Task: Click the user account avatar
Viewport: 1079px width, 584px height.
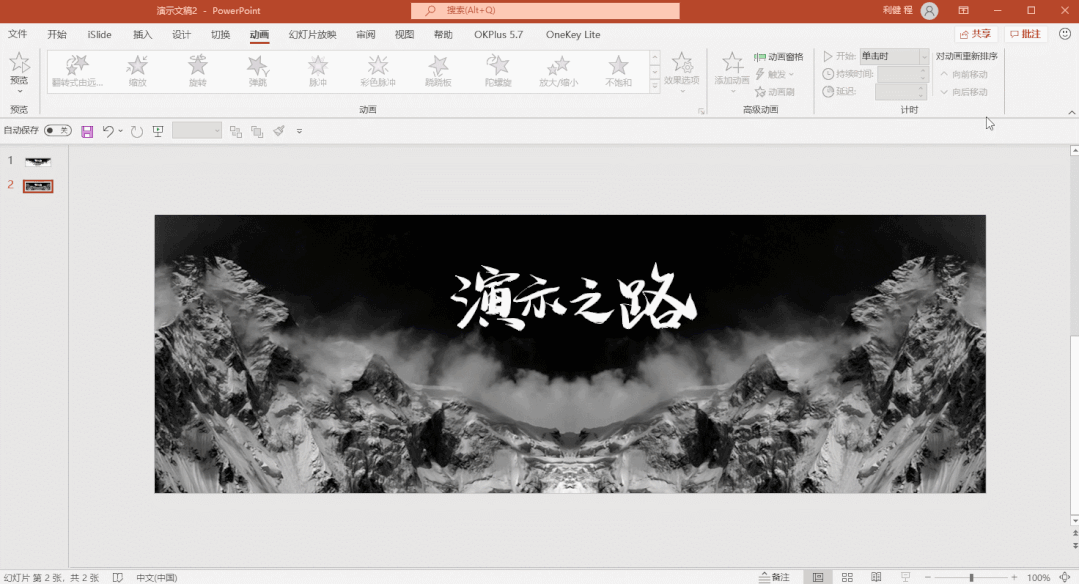Action: [929, 10]
